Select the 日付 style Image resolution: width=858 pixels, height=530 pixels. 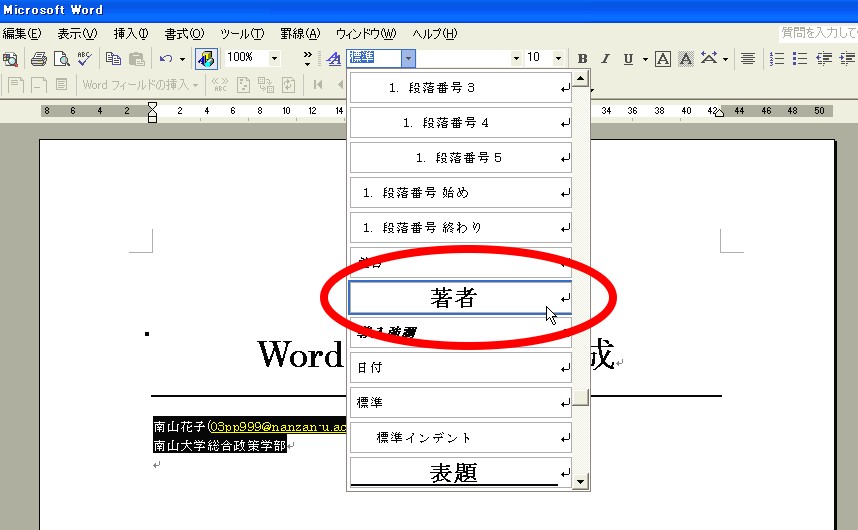[x=461, y=368]
